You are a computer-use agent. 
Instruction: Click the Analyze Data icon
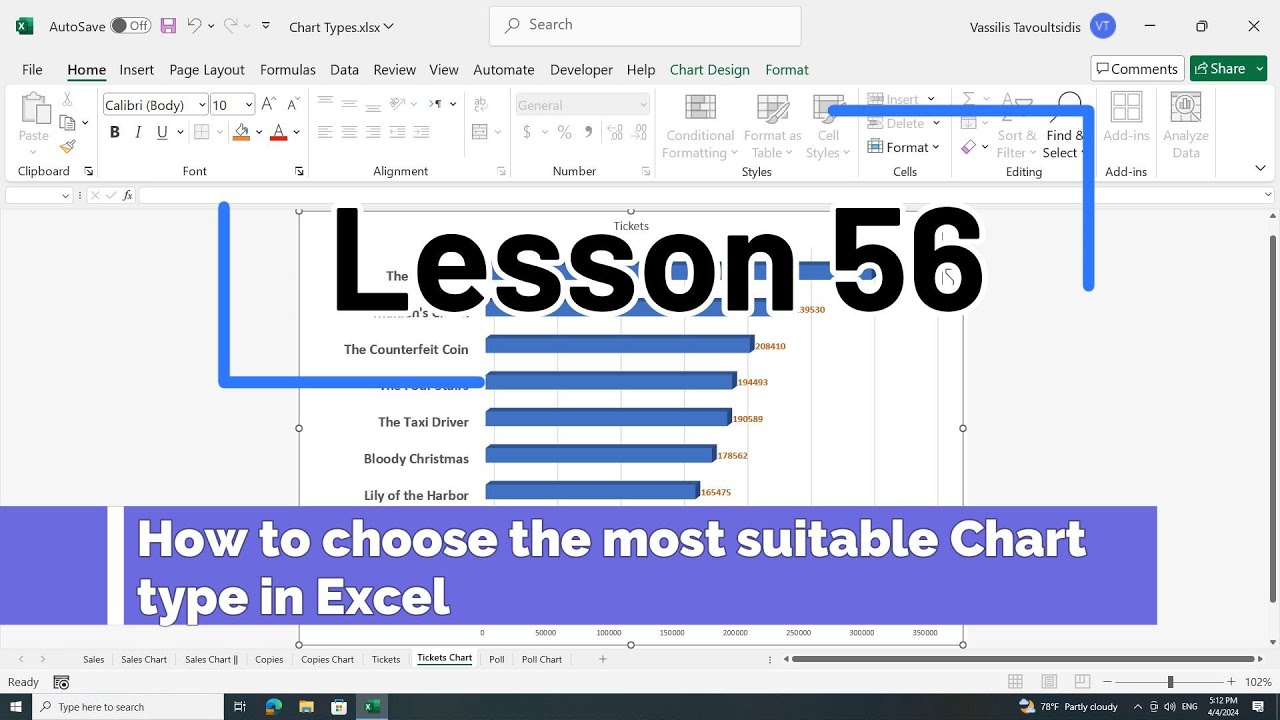pyautogui.click(x=1186, y=126)
